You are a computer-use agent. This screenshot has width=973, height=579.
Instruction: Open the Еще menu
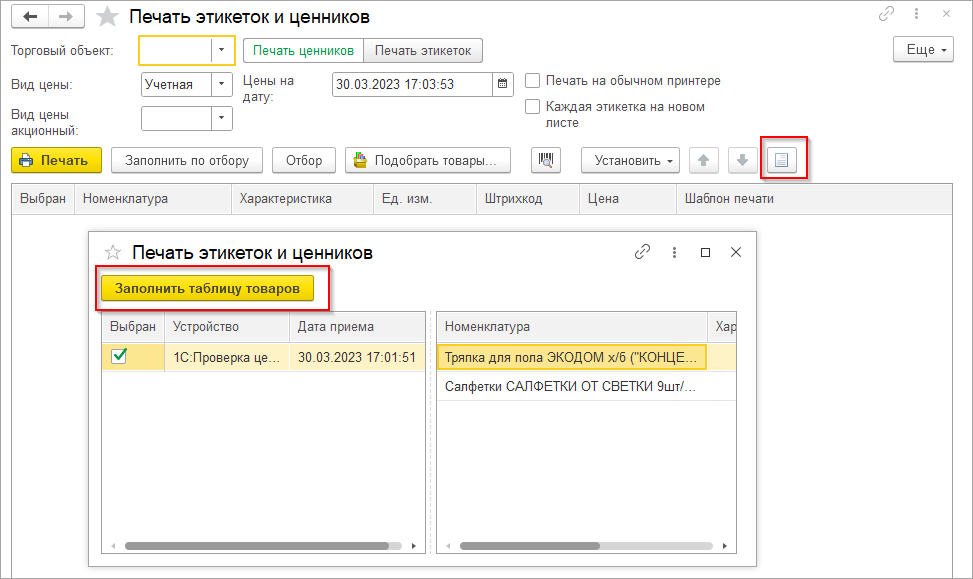923,50
